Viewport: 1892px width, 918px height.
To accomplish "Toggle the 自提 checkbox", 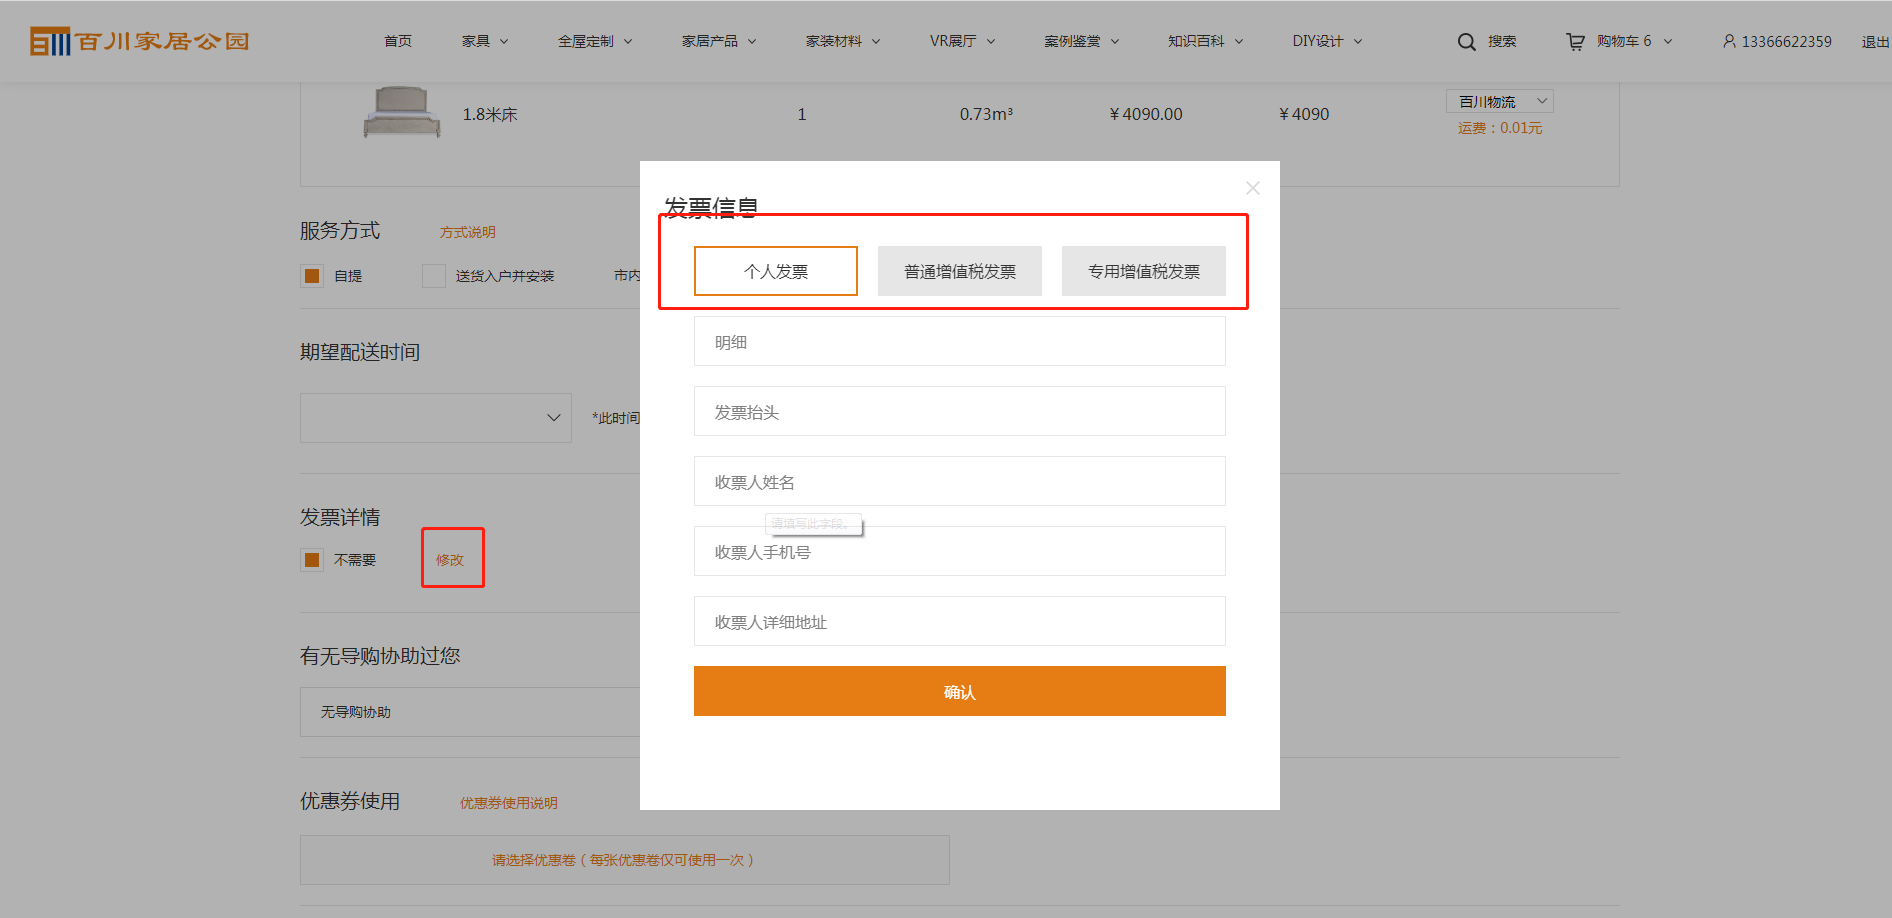I will coord(312,276).
